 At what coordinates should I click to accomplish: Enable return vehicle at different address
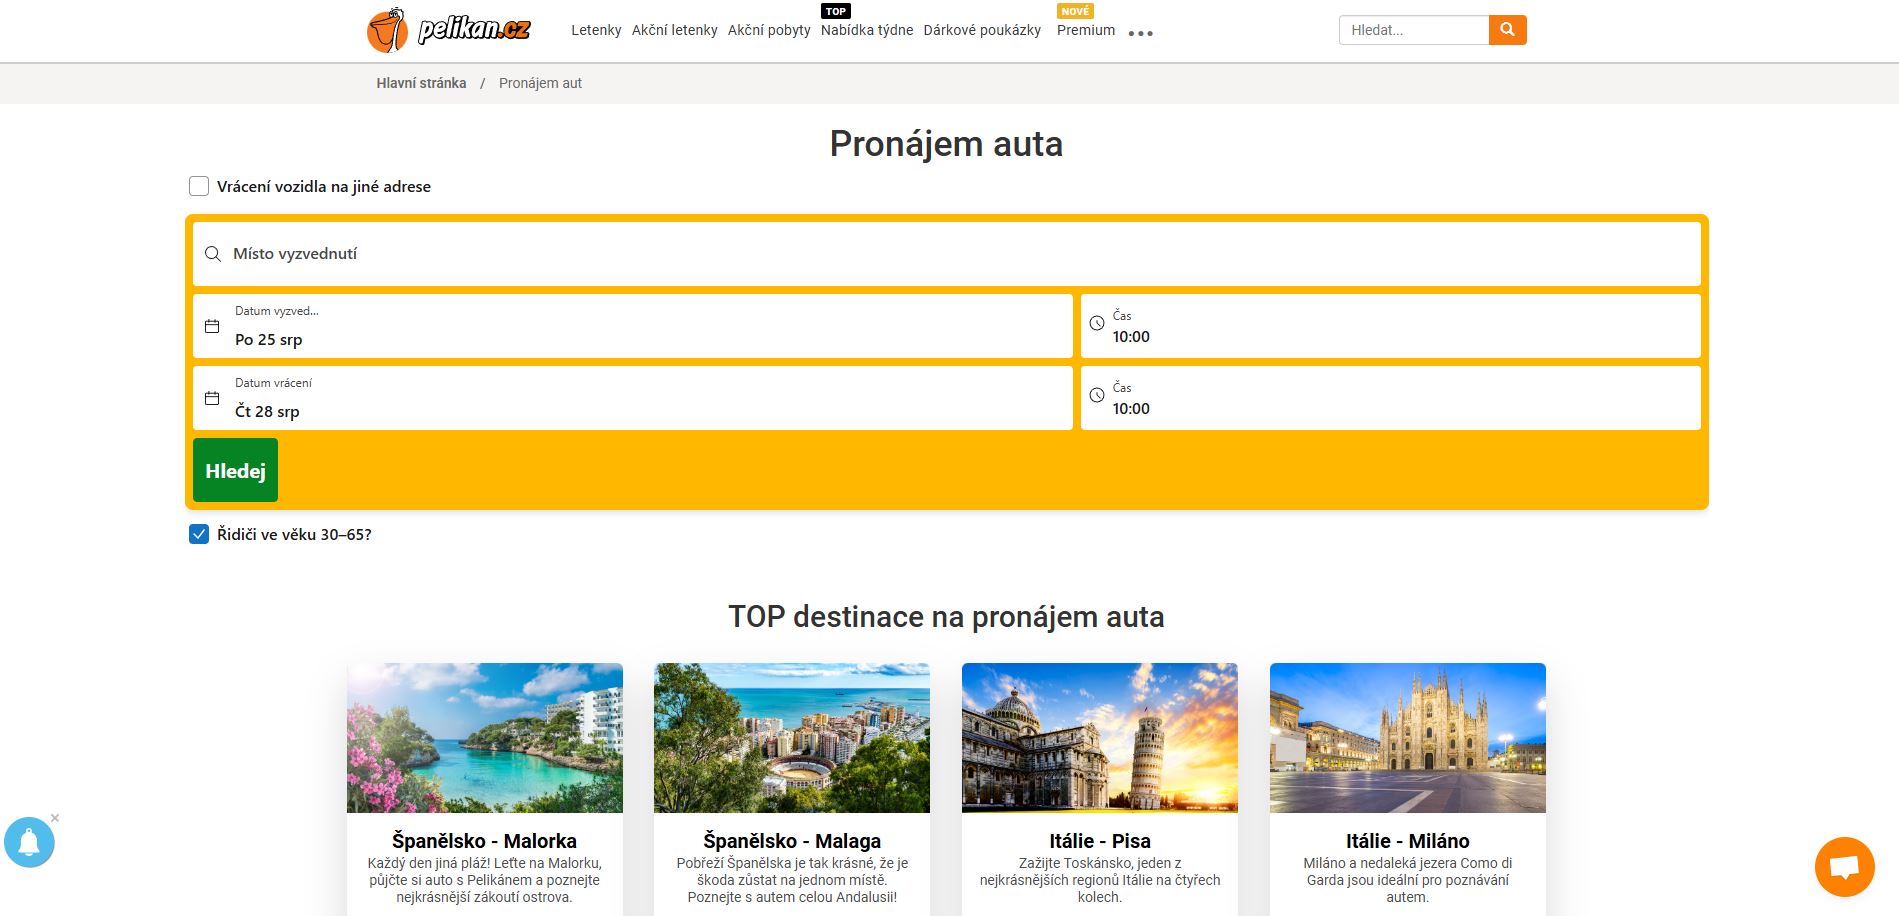[199, 186]
